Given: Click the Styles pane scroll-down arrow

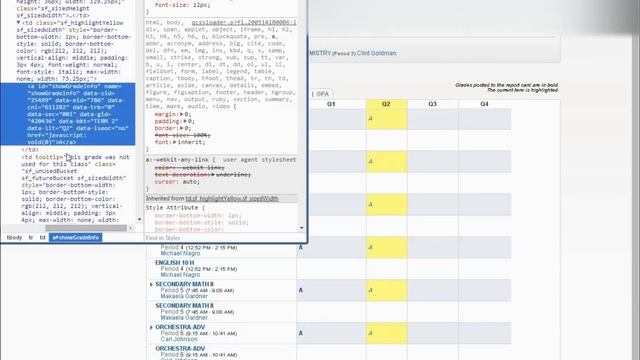Looking at the screenshot, I should pyautogui.click(x=302, y=228).
